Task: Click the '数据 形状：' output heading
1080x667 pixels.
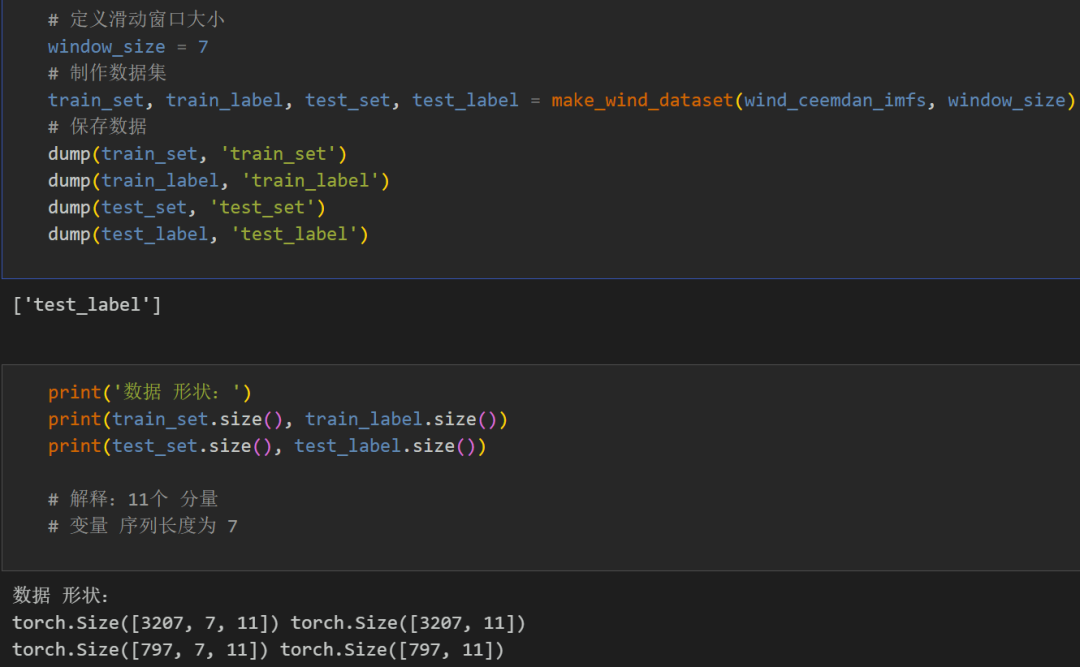Action: point(62,596)
